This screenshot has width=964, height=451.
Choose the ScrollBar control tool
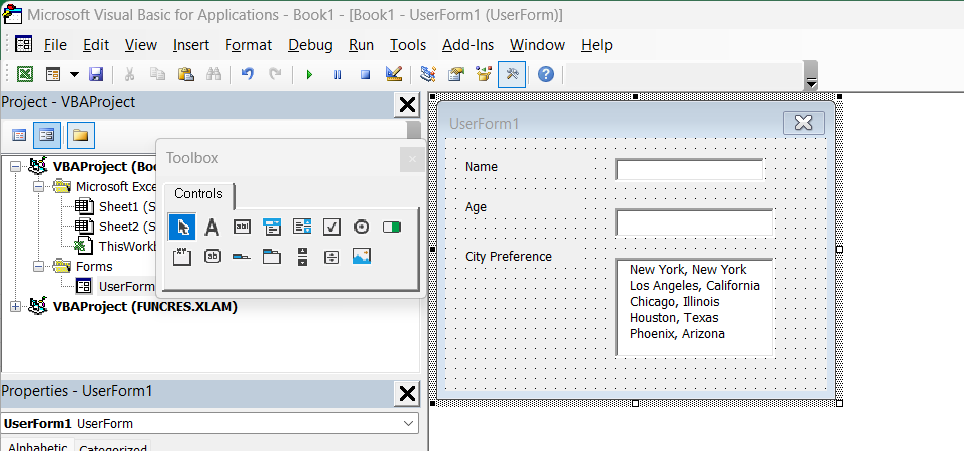pyautogui.click(x=302, y=256)
